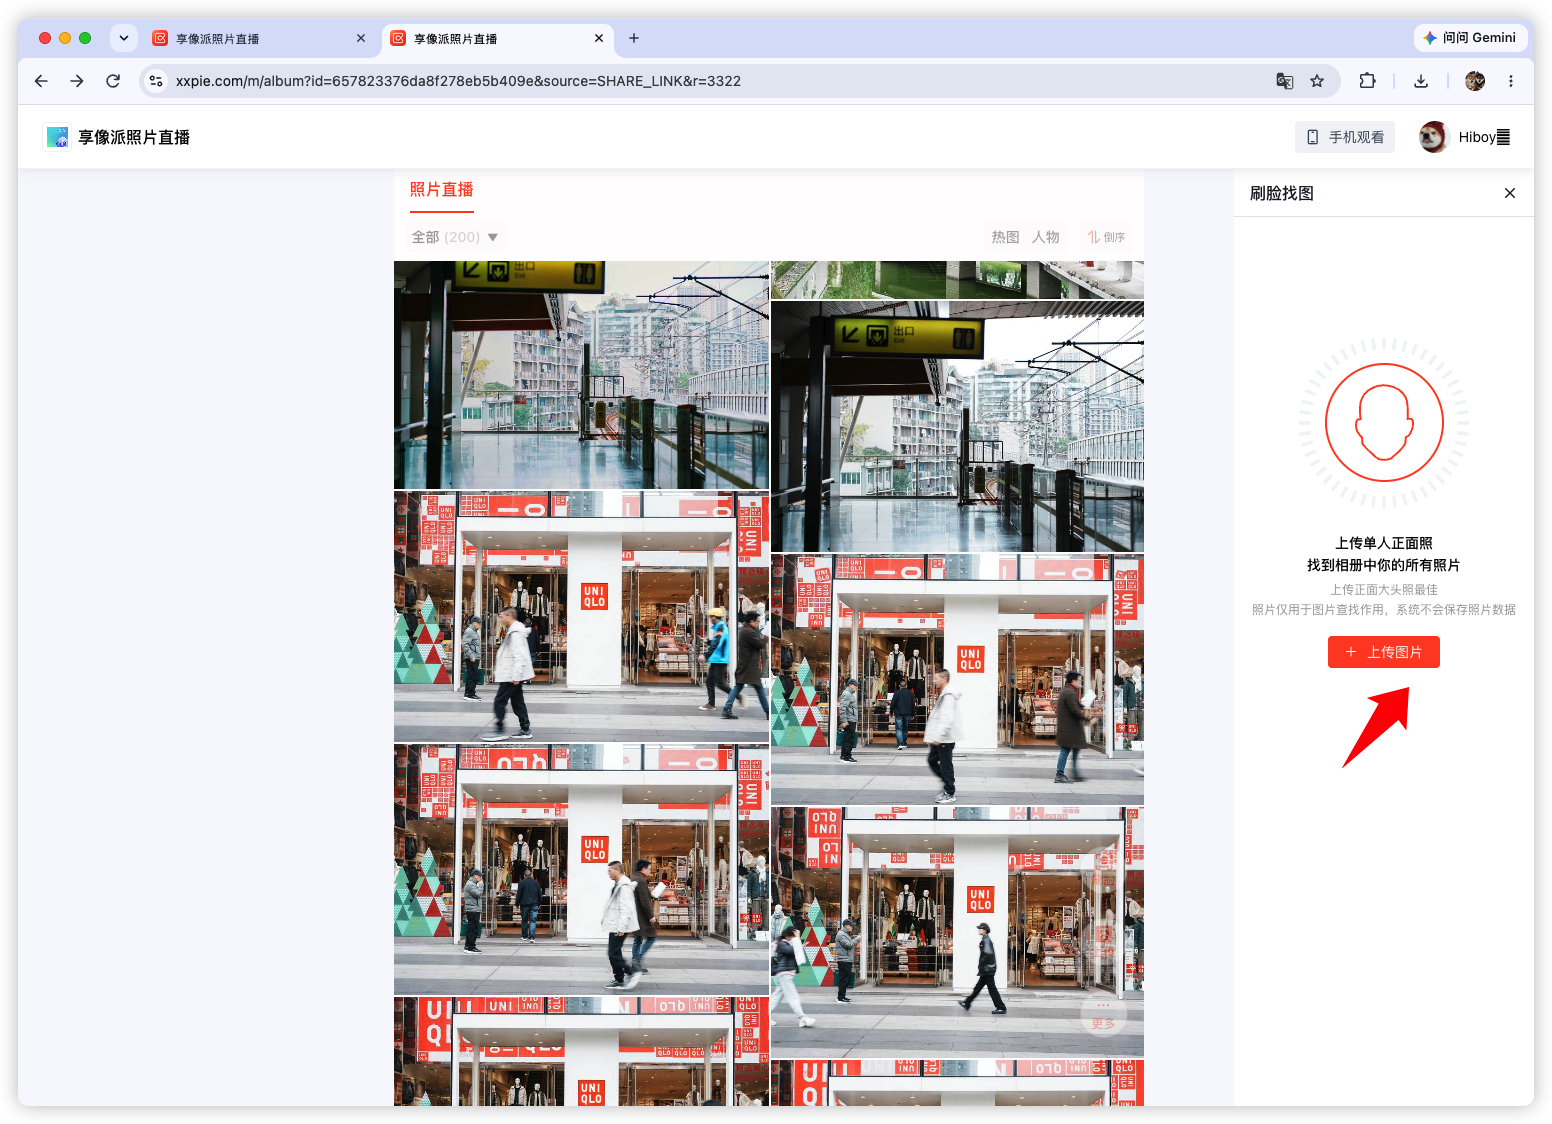
Task: Click the 享像派照片直播 site title
Action: pyautogui.click(x=134, y=137)
